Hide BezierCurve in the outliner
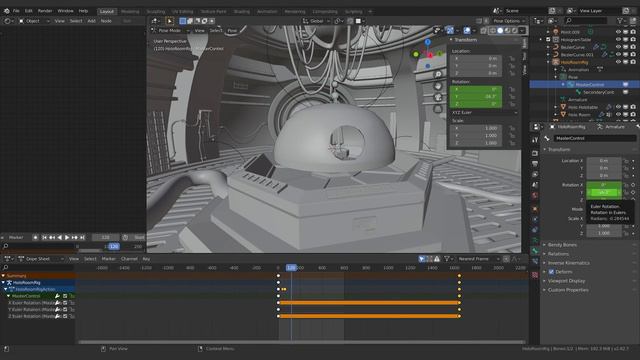The width and height of the screenshot is (640, 360). 618,47
